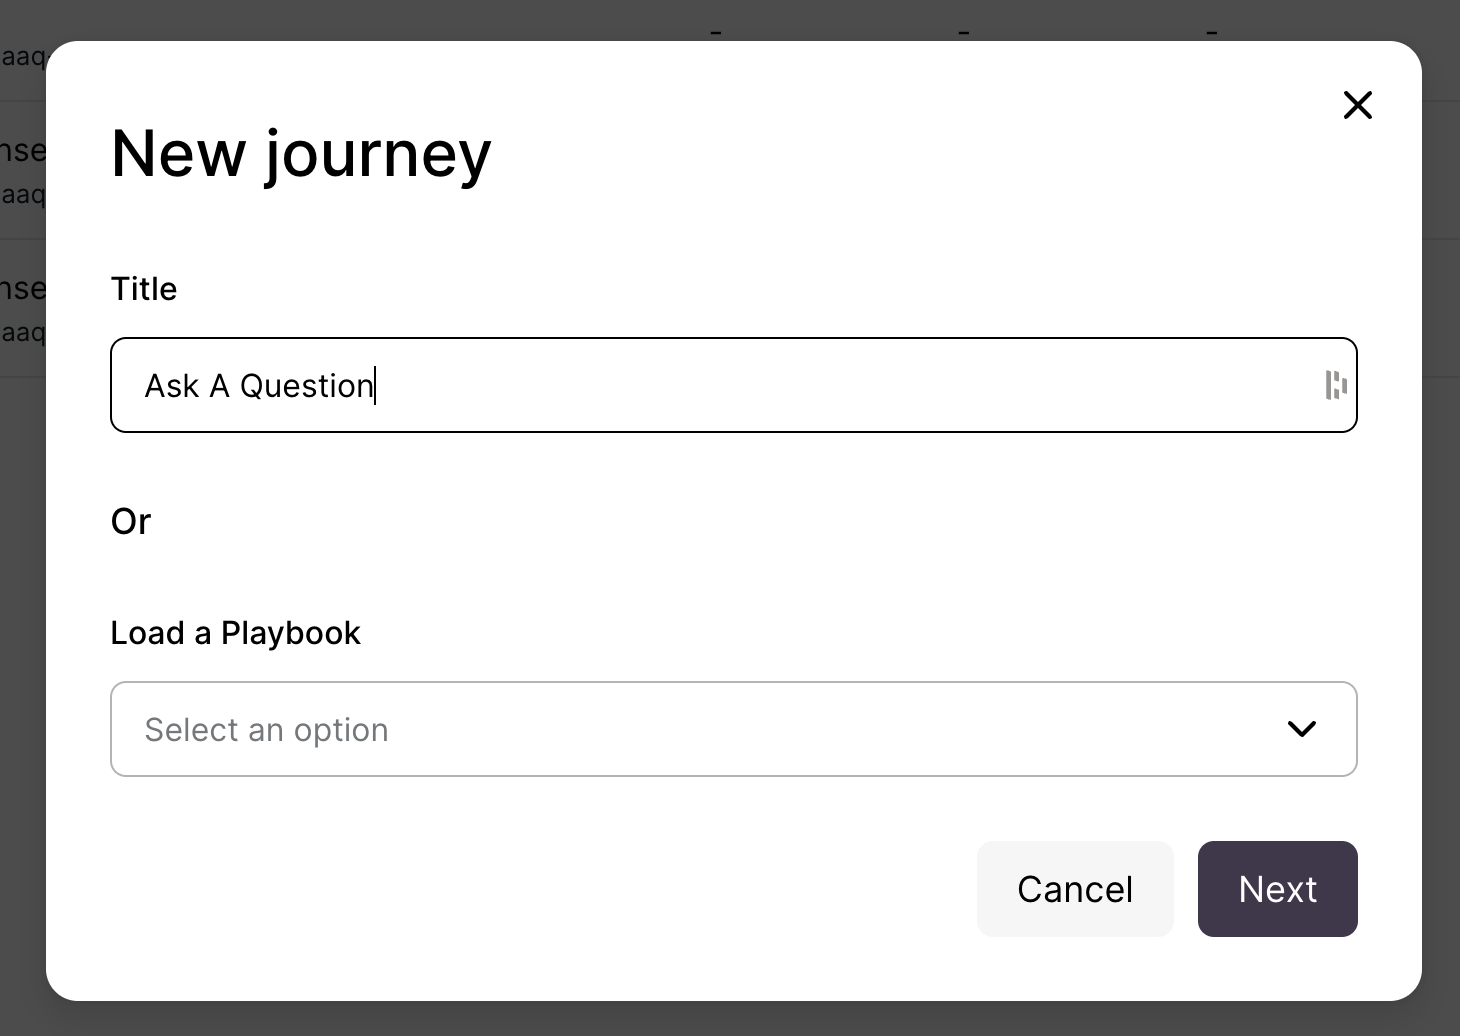Click the 'Or' separator text

131,521
